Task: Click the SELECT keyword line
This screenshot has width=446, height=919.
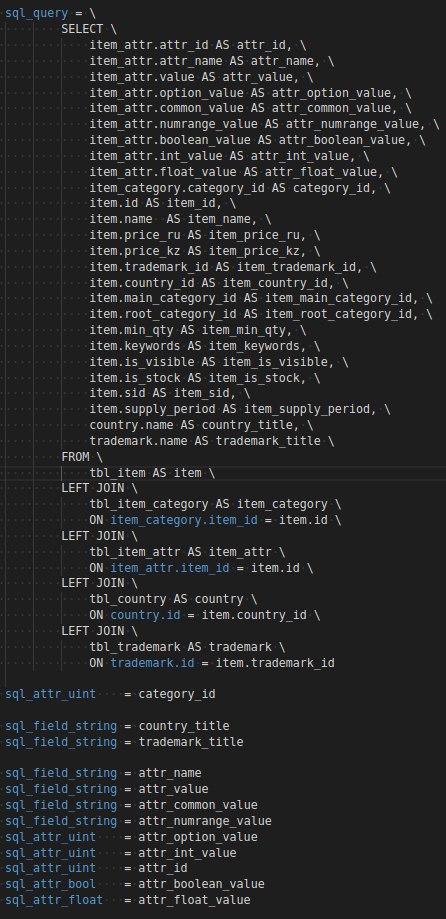Action: (x=89, y=29)
